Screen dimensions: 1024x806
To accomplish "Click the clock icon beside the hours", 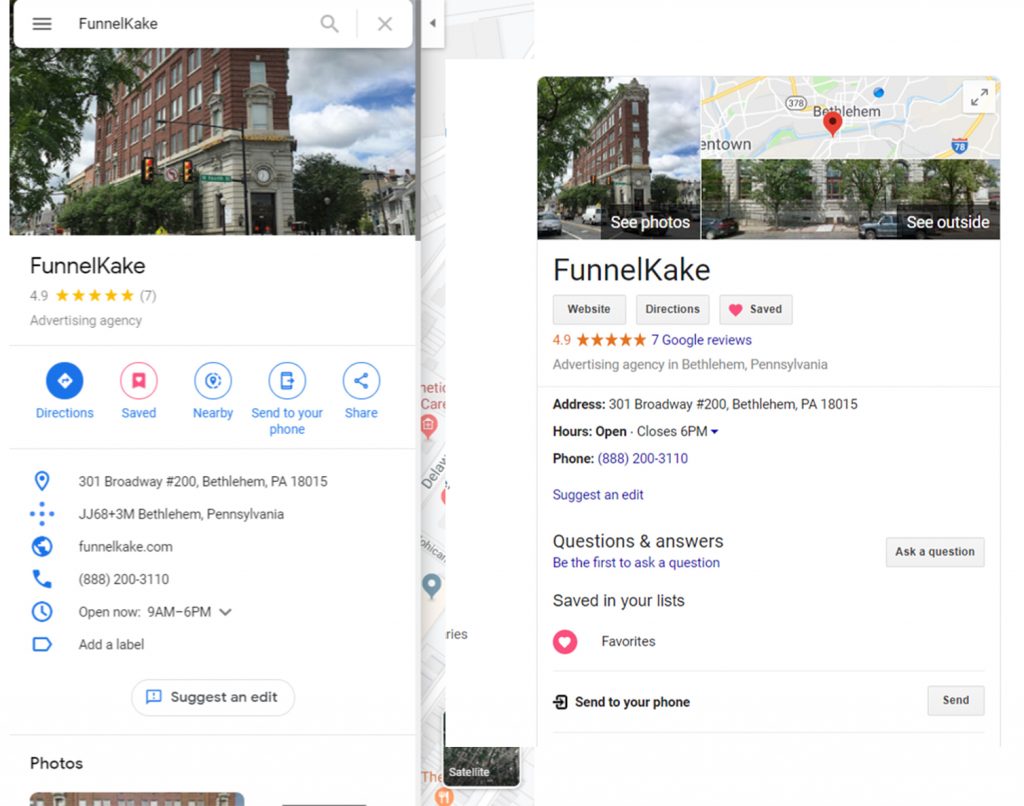I will [x=42, y=611].
